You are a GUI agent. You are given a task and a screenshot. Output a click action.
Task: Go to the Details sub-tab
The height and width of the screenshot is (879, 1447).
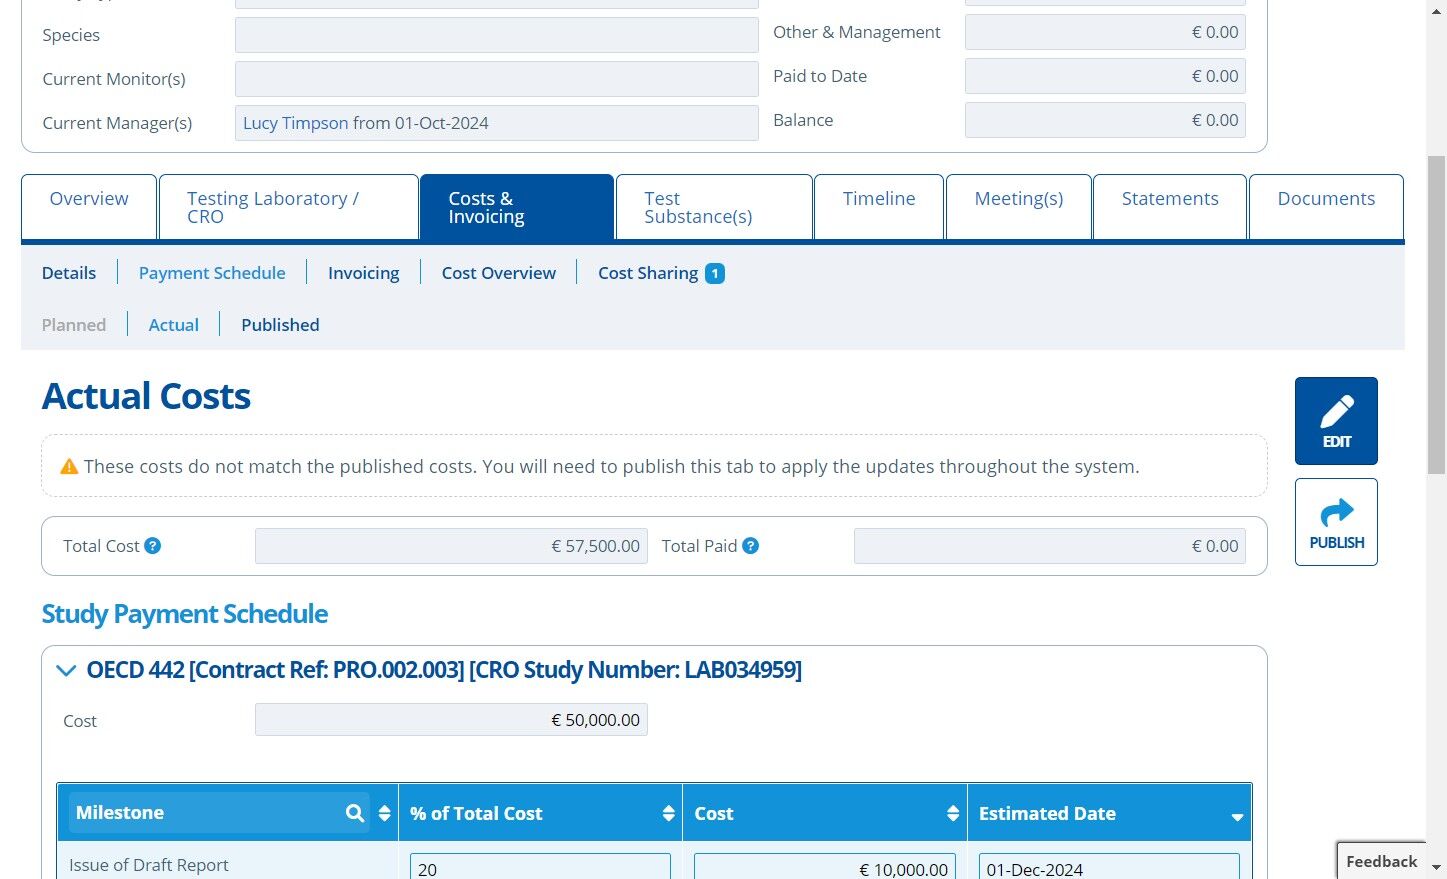tap(69, 273)
